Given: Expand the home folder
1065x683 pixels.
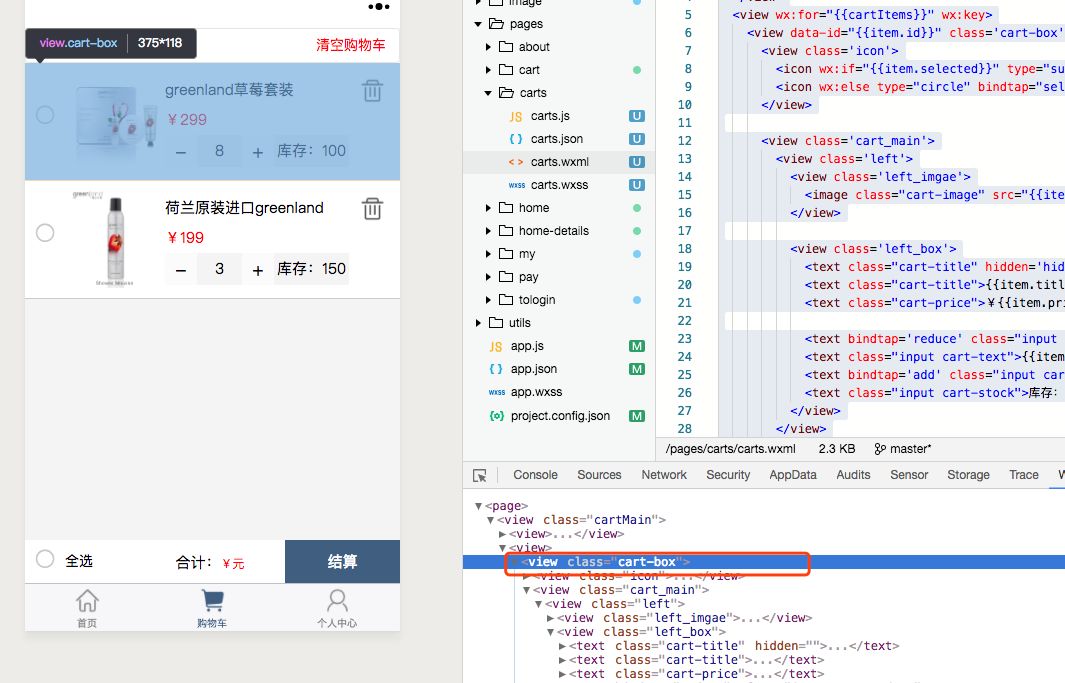Looking at the screenshot, I should click(488, 208).
